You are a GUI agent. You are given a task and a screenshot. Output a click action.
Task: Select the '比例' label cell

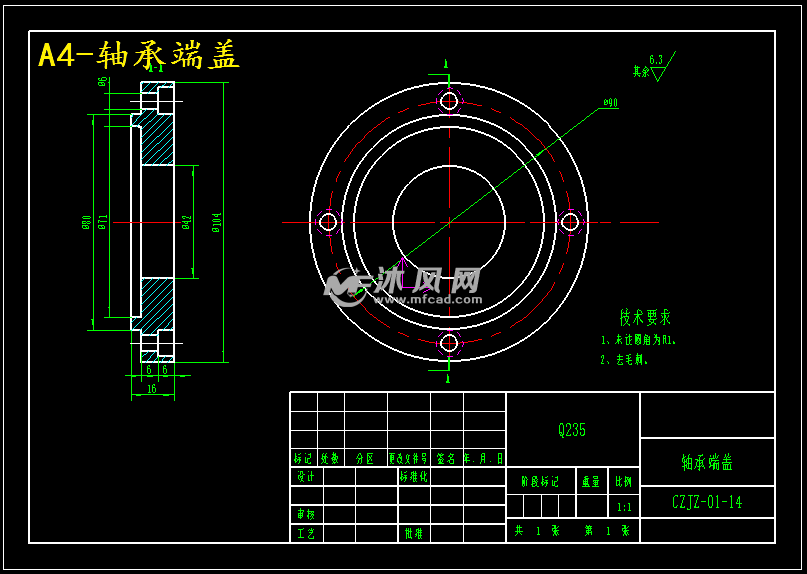click(x=624, y=482)
